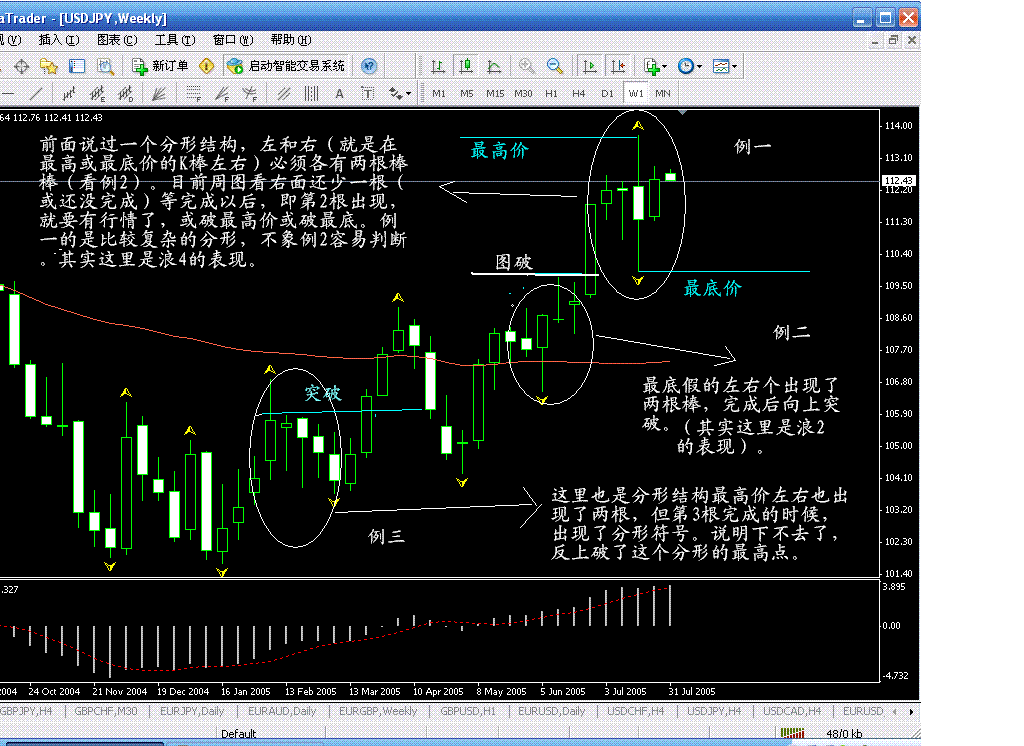Select the Fibonacci arcs tool
This screenshot has height=746, width=1024.
249,94
